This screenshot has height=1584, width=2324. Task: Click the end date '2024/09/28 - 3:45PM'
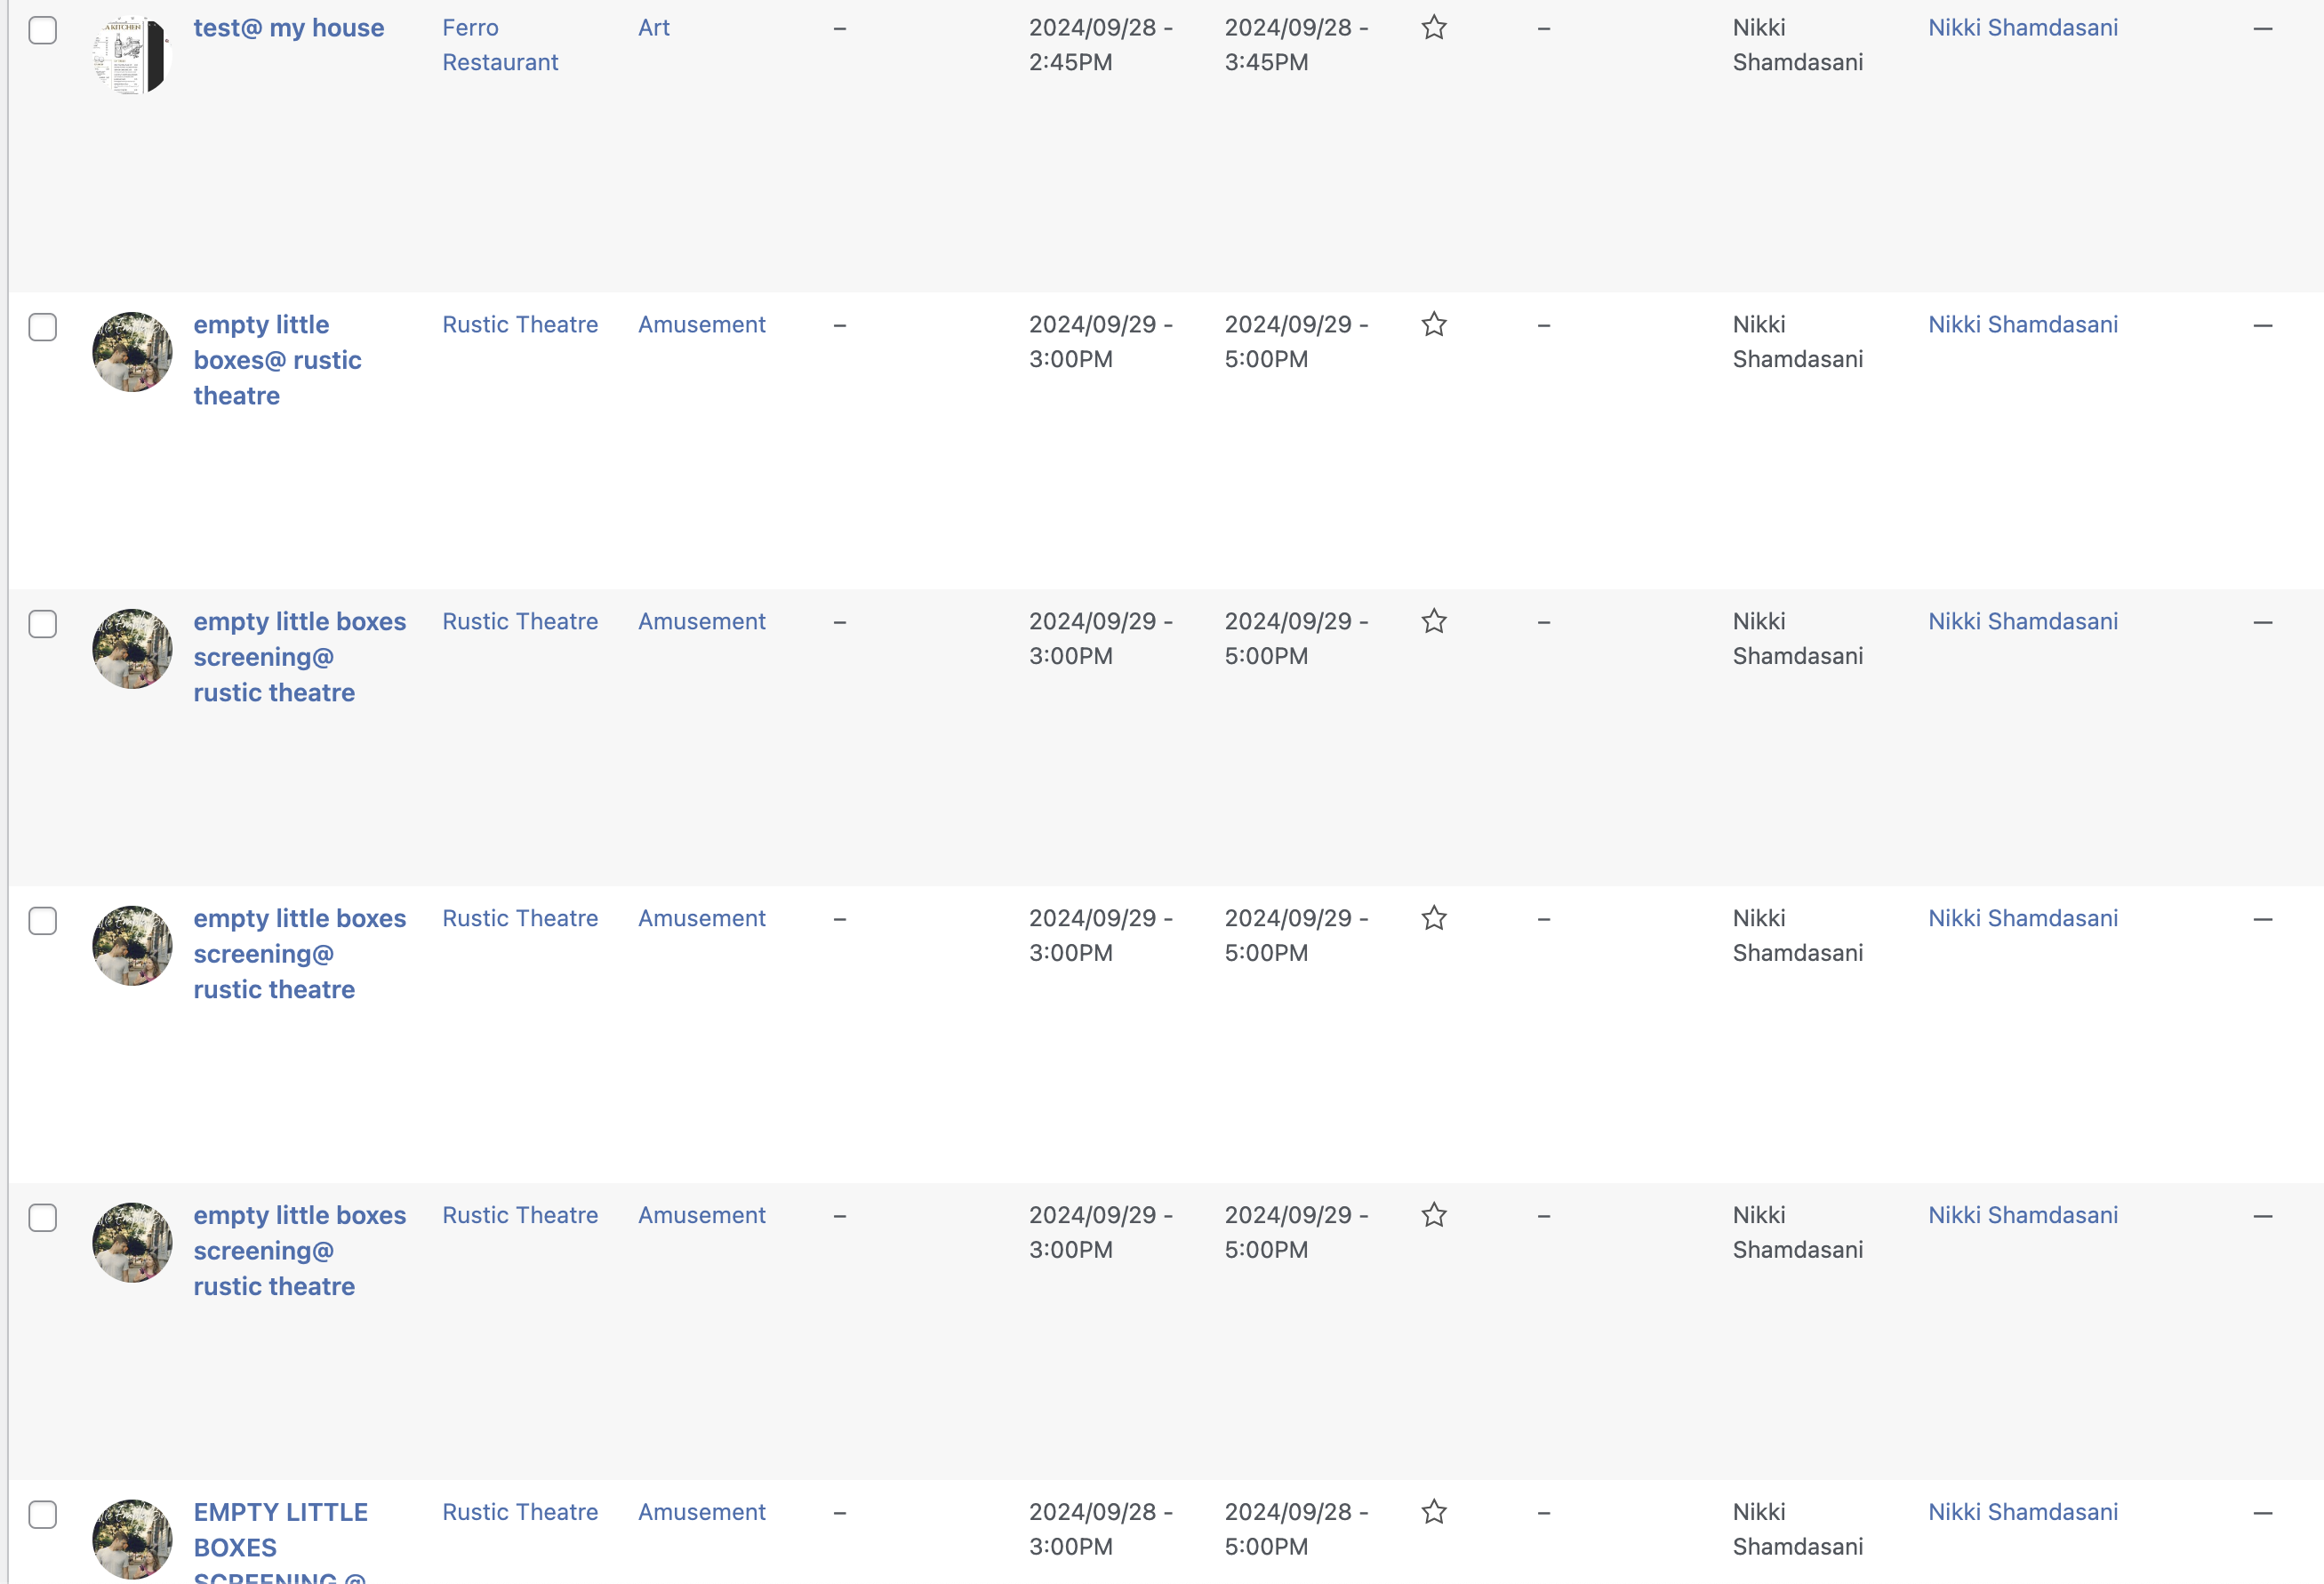[x=1297, y=45]
